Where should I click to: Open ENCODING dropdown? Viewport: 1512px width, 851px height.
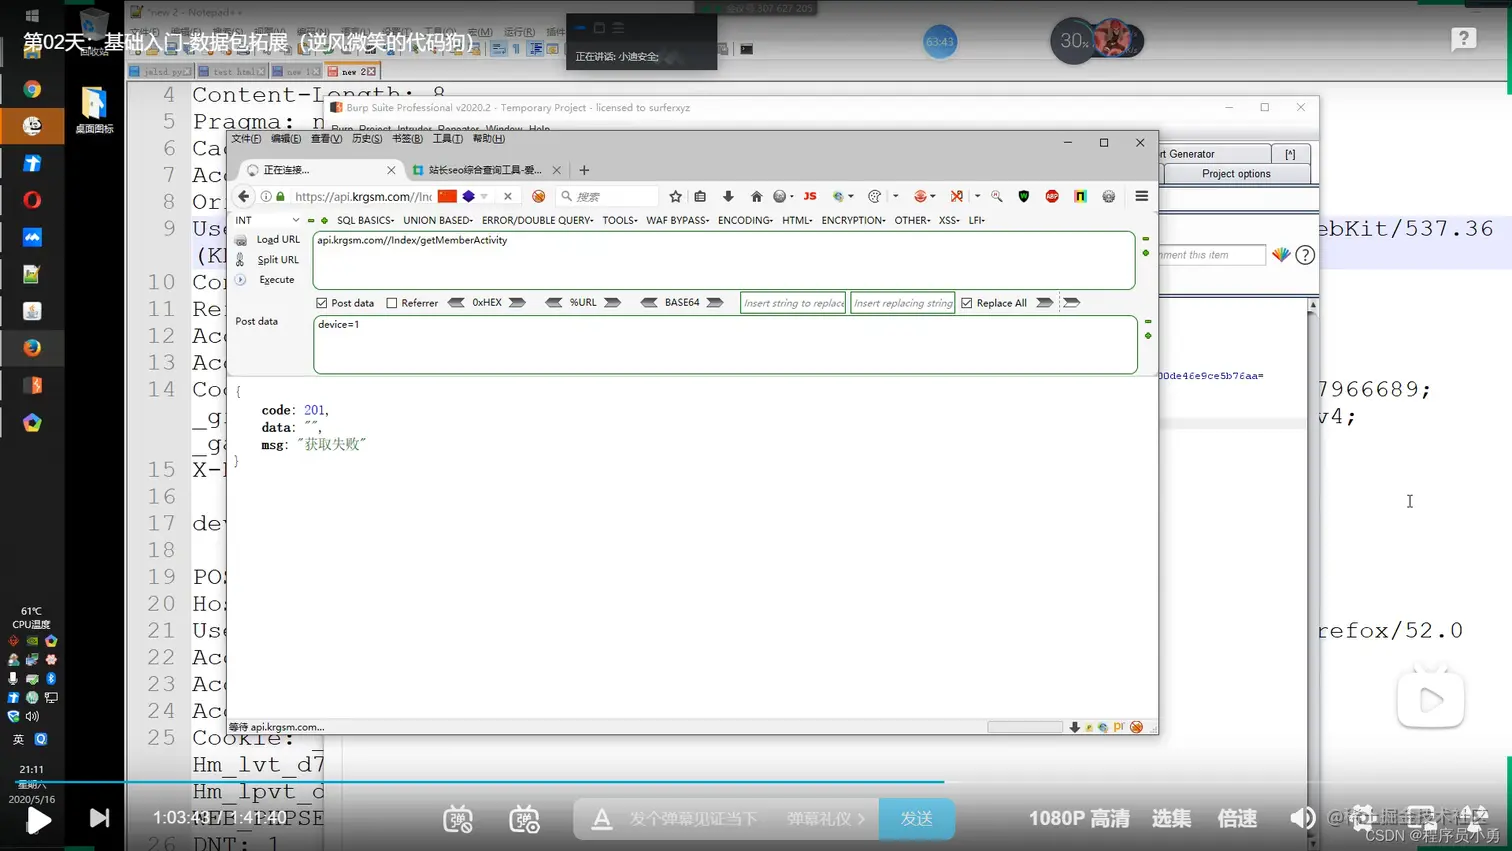[745, 220]
